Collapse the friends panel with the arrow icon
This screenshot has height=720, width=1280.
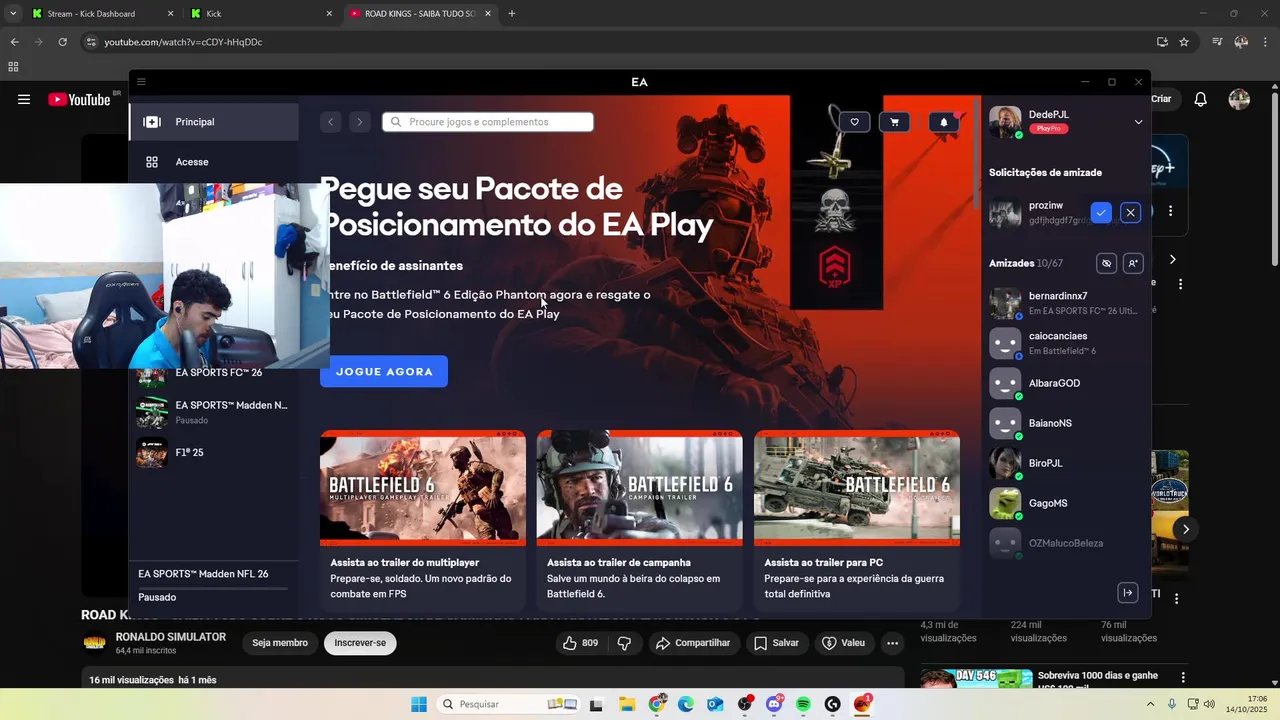coord(1127,593)
